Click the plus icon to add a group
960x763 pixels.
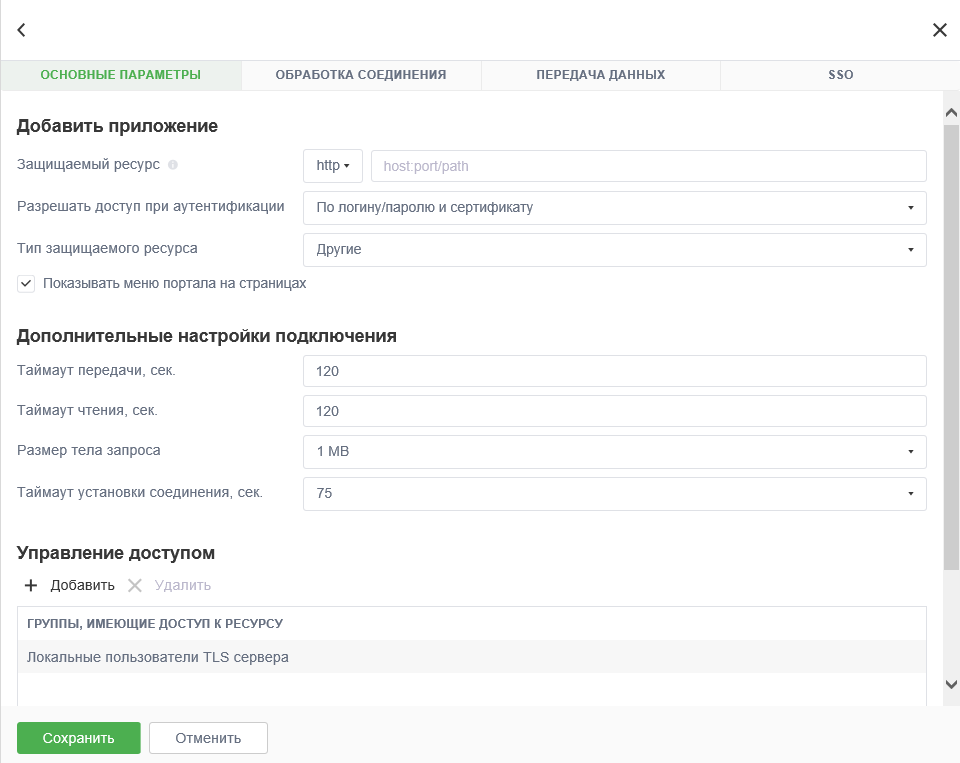[x=31, y=585]
